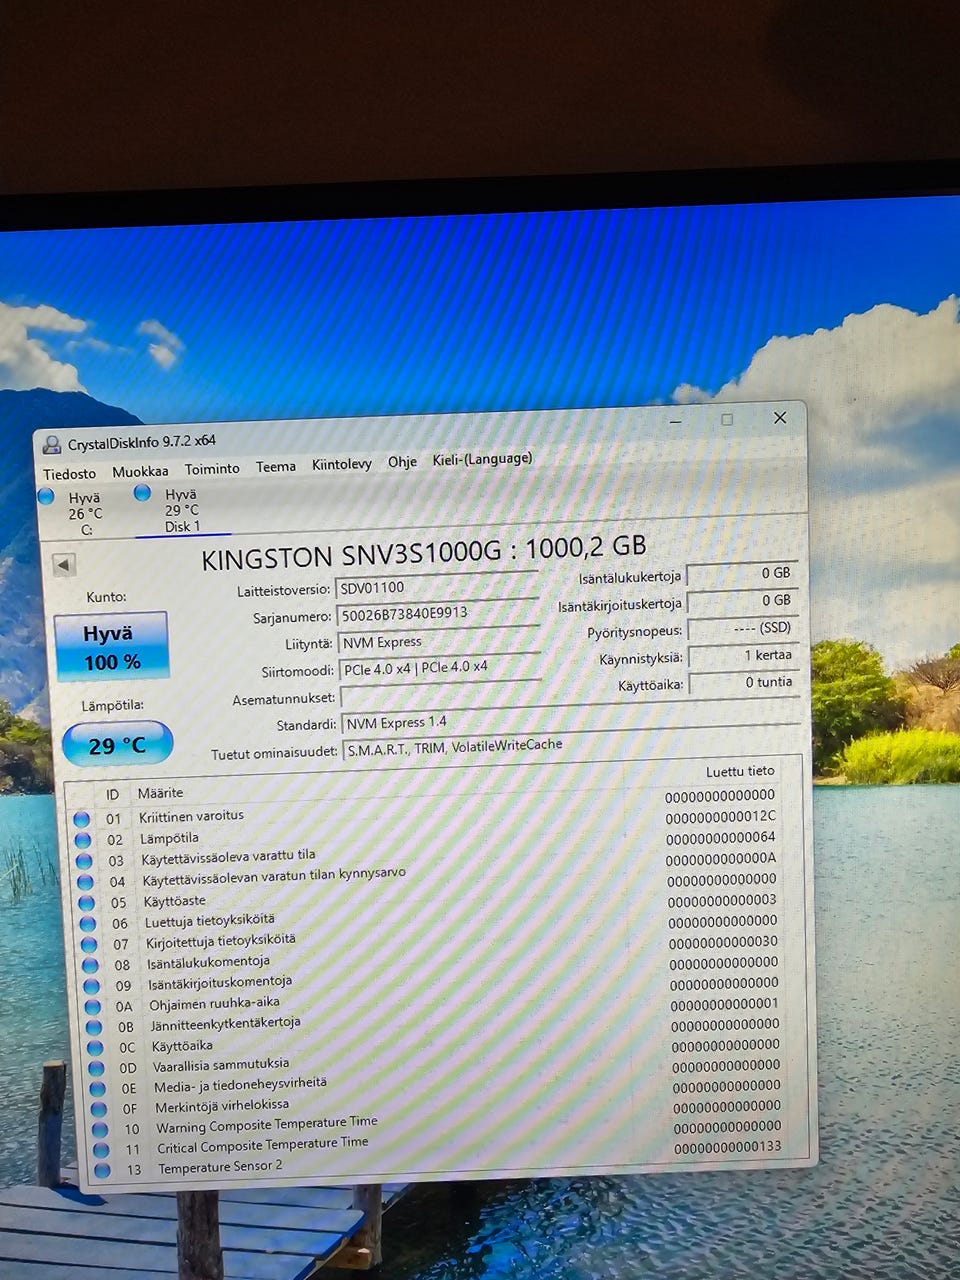Viewport: 960px width, 1280px height.
Task: Click the Laitteistoversio field SDV01100
Action: tap(437, 586)
